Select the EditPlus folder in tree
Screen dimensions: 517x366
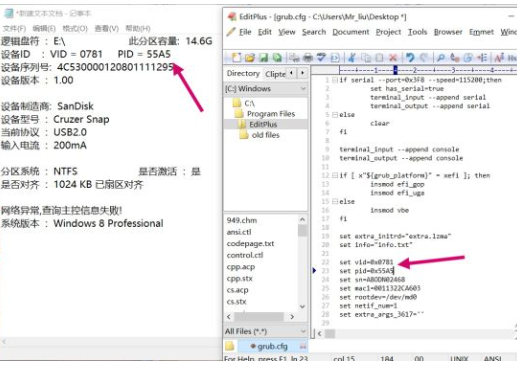pos(258,124)
